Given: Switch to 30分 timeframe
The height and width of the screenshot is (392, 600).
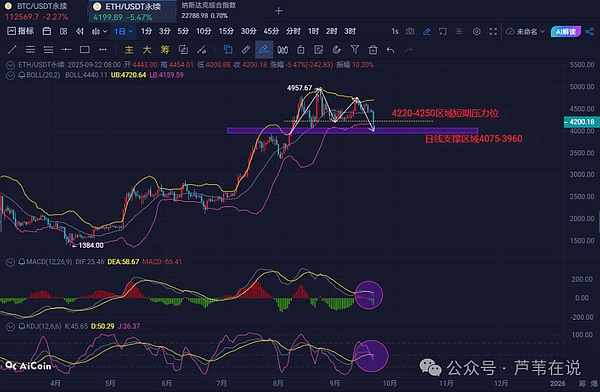Looking at the screenshot, I should tap(248, 31).
